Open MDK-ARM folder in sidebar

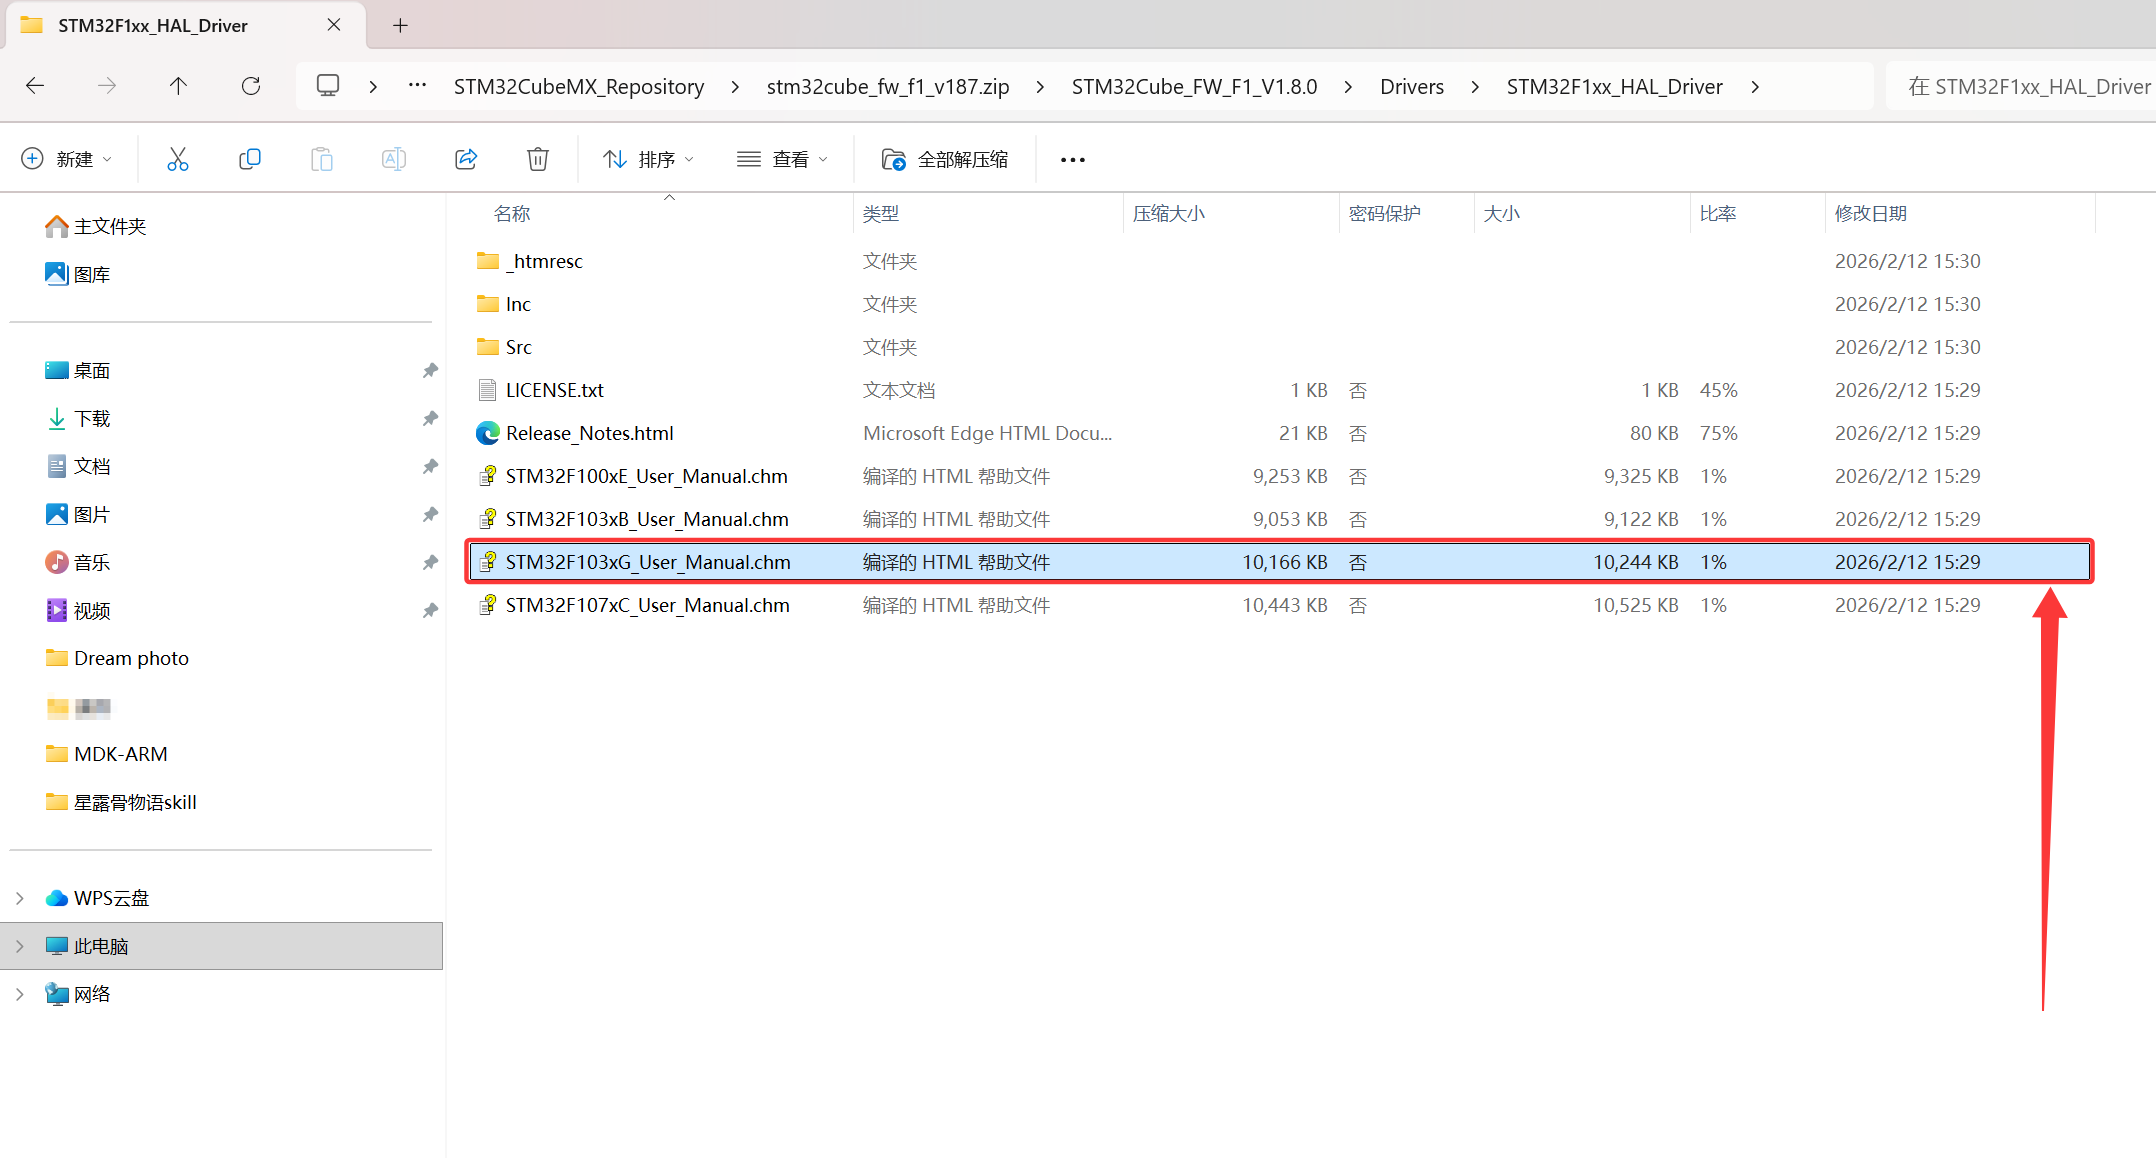pos(106,755)
